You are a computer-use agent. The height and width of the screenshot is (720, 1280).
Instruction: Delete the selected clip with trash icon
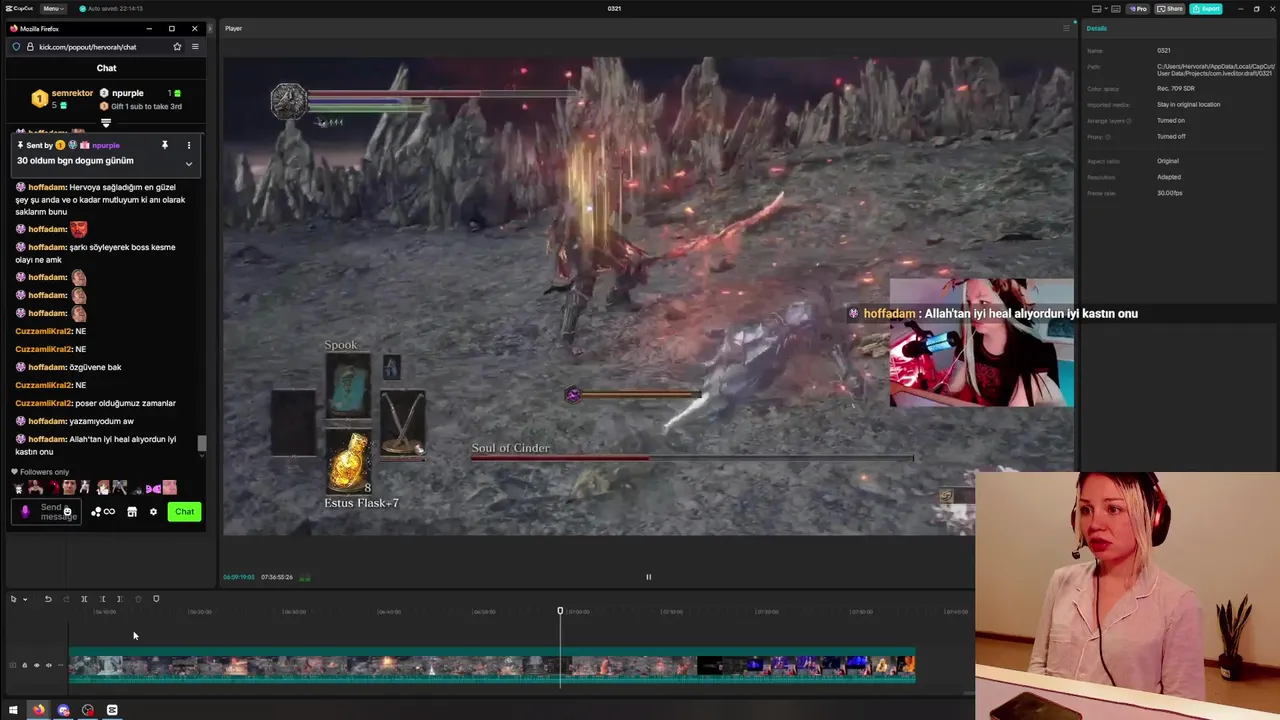tap(138, 599)
